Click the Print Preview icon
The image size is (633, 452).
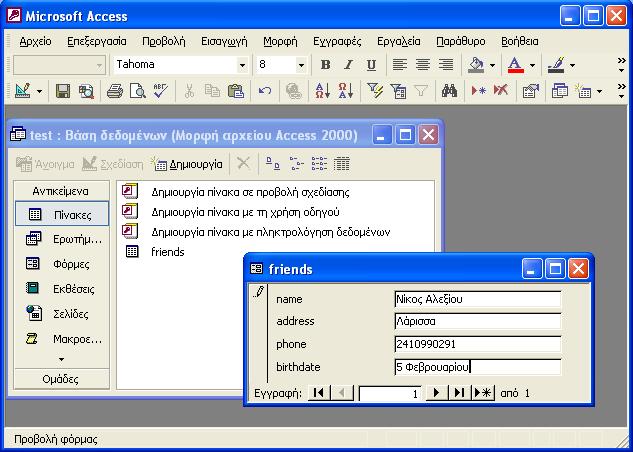click(x=138, y=91)
